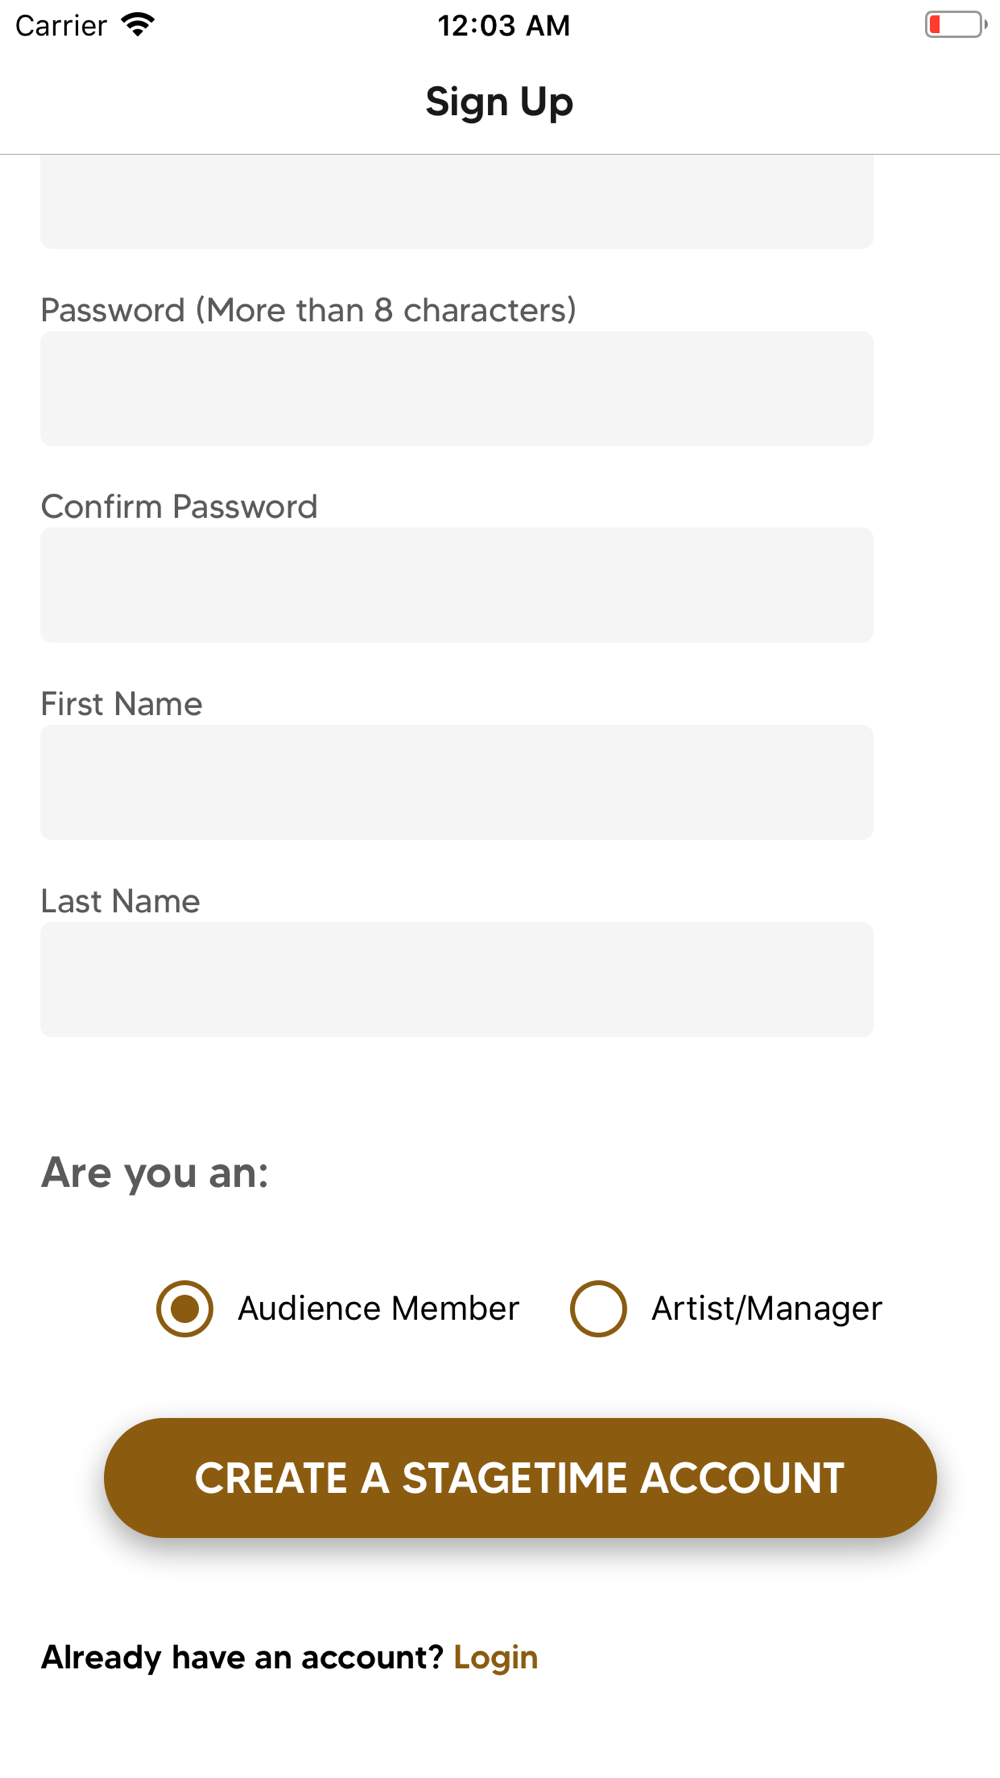
Task: Select the Audience Member radio button
Action: click(185, 1308)
